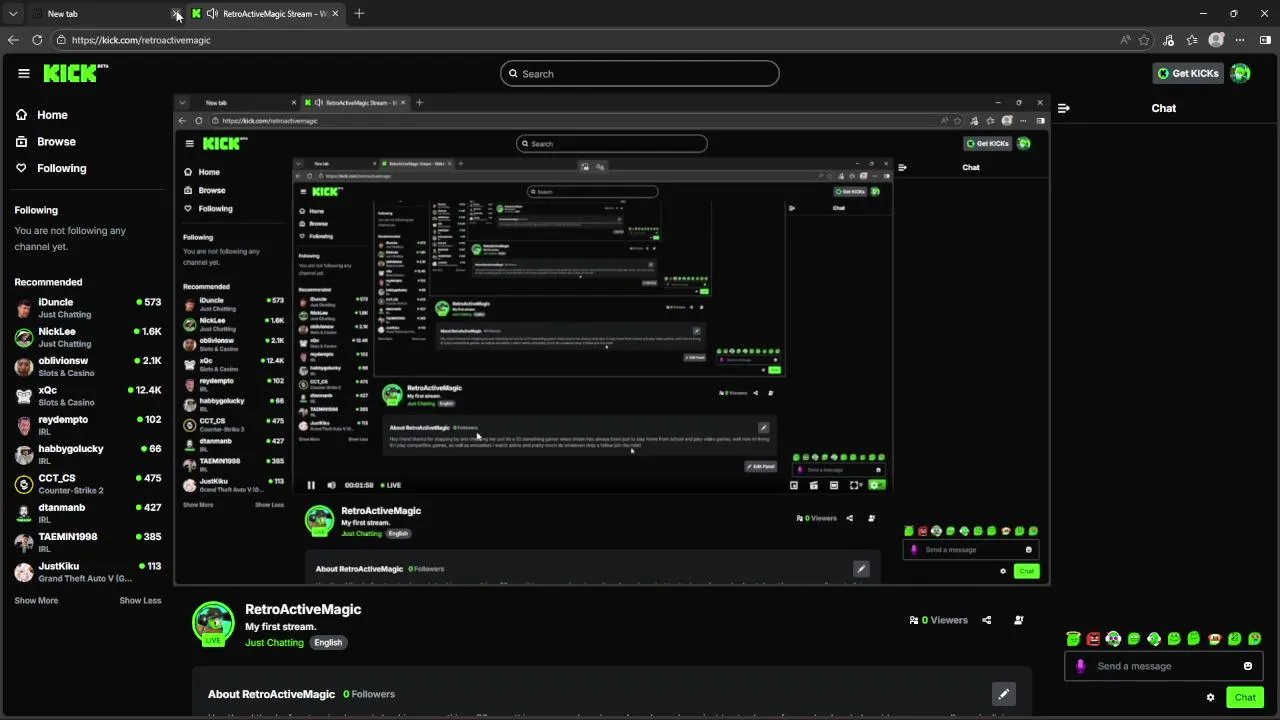The width and height of the screenshot is (1280, 720).
Task: Open browser profile icon
Action: point(1216,40)
